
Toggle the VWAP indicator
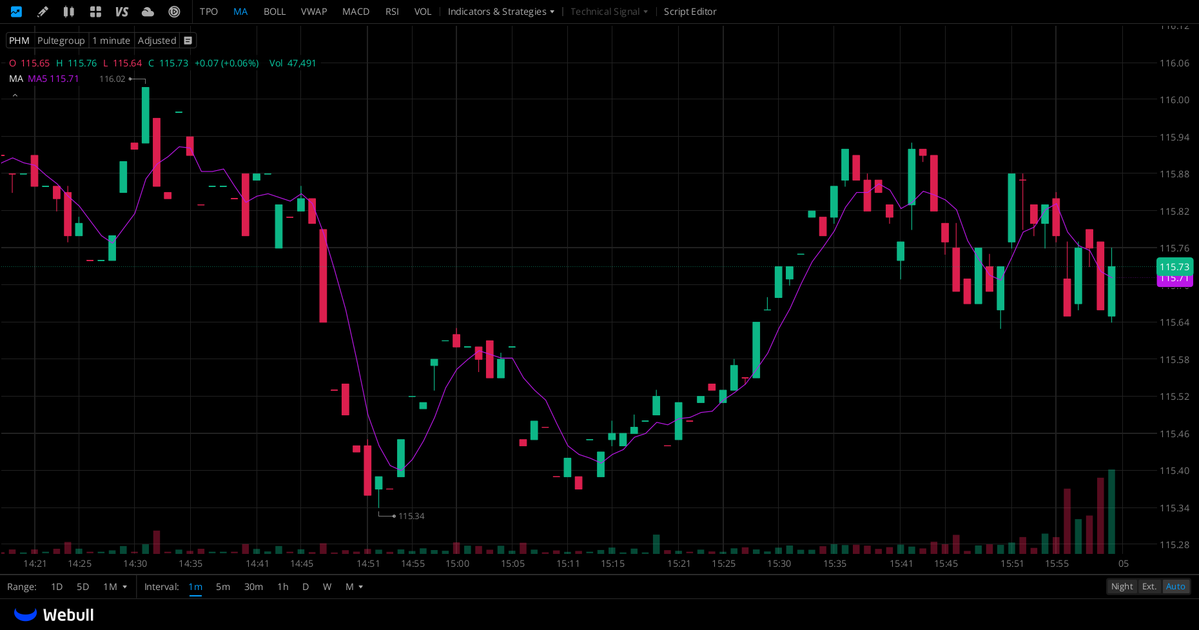click(314, 11)
